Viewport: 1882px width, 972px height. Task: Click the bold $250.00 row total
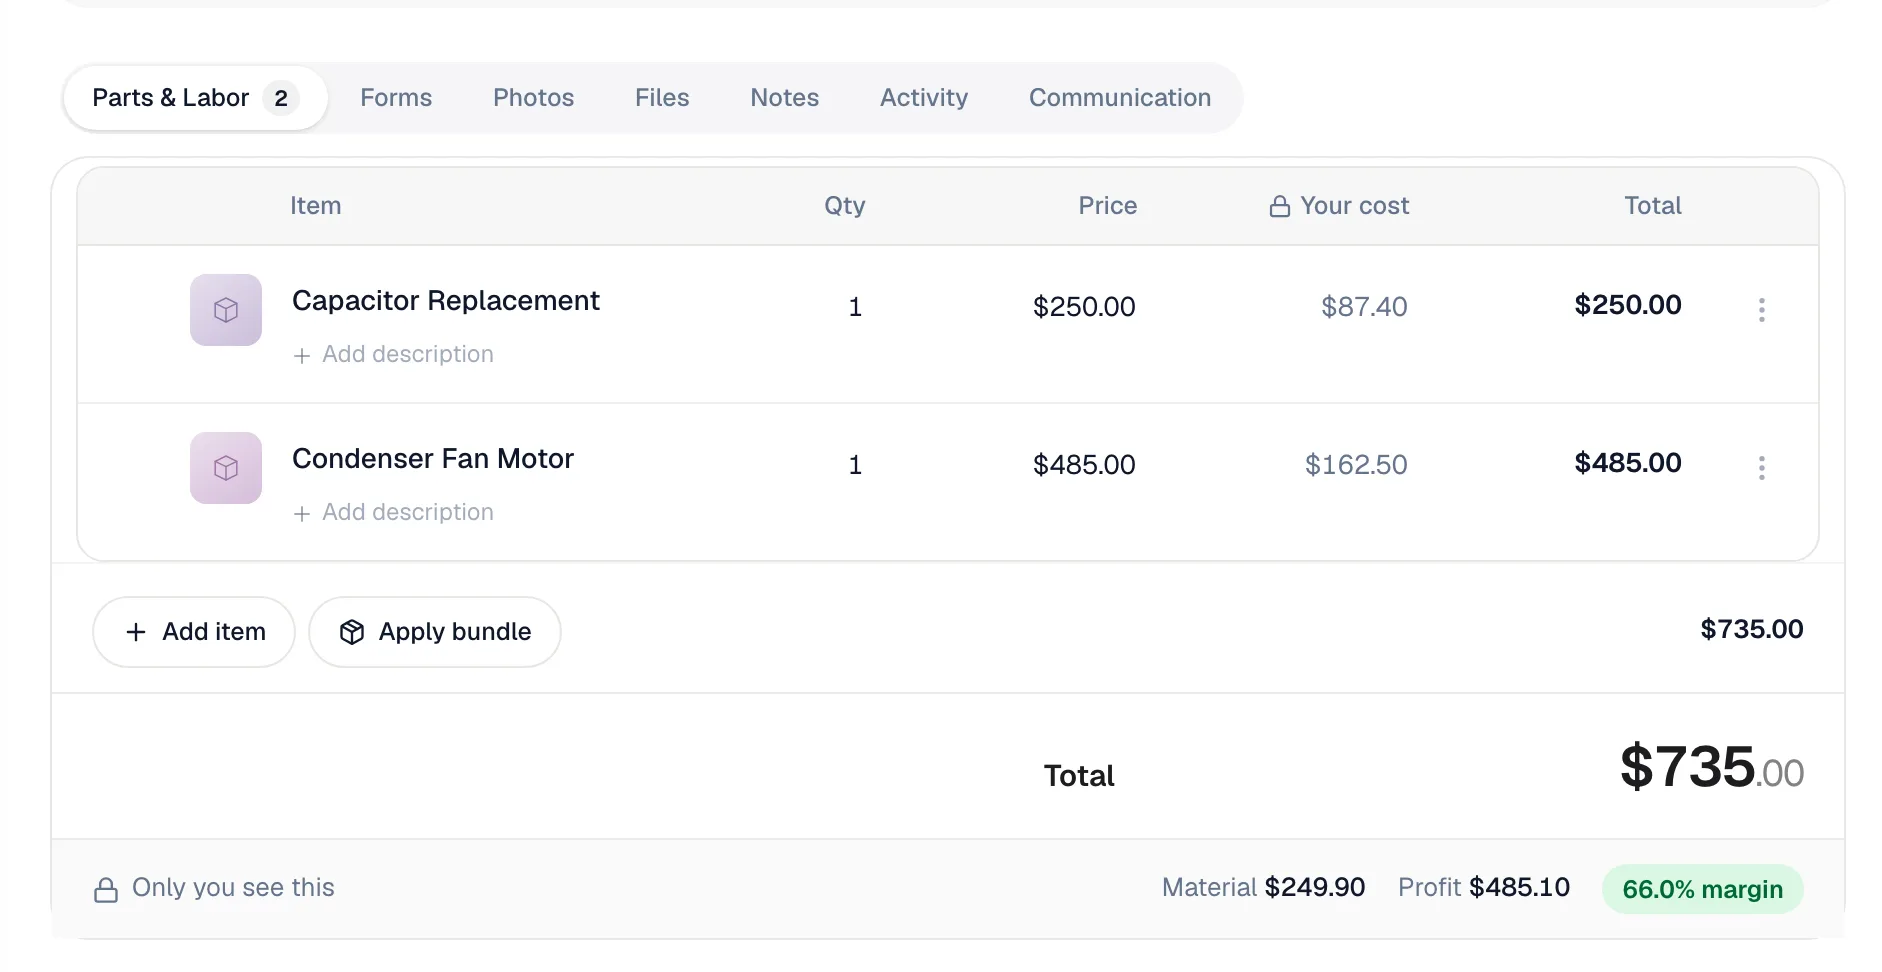click(1628, 305)
